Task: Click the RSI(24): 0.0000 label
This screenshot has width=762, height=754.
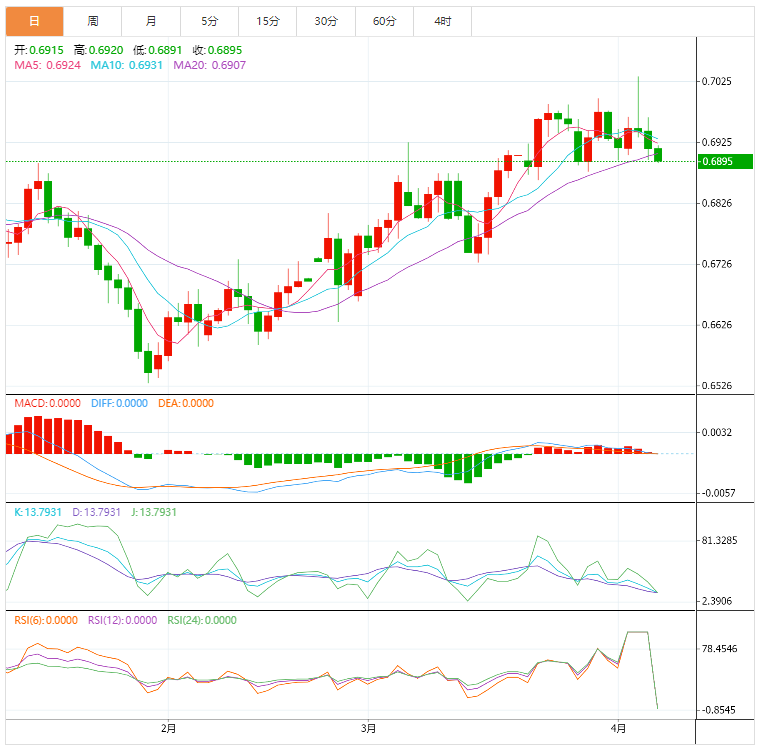Action: (202, 620)
